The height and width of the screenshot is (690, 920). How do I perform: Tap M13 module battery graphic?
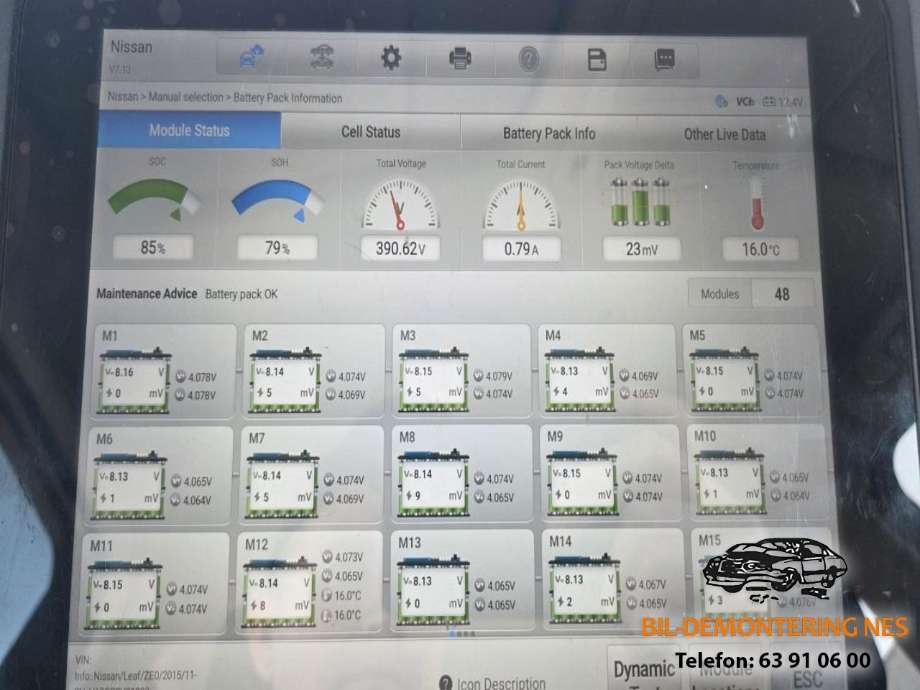click(433, 590)
